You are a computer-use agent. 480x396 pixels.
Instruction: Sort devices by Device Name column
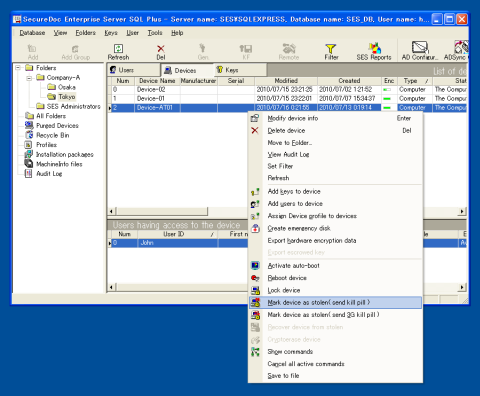click(157, 81)
